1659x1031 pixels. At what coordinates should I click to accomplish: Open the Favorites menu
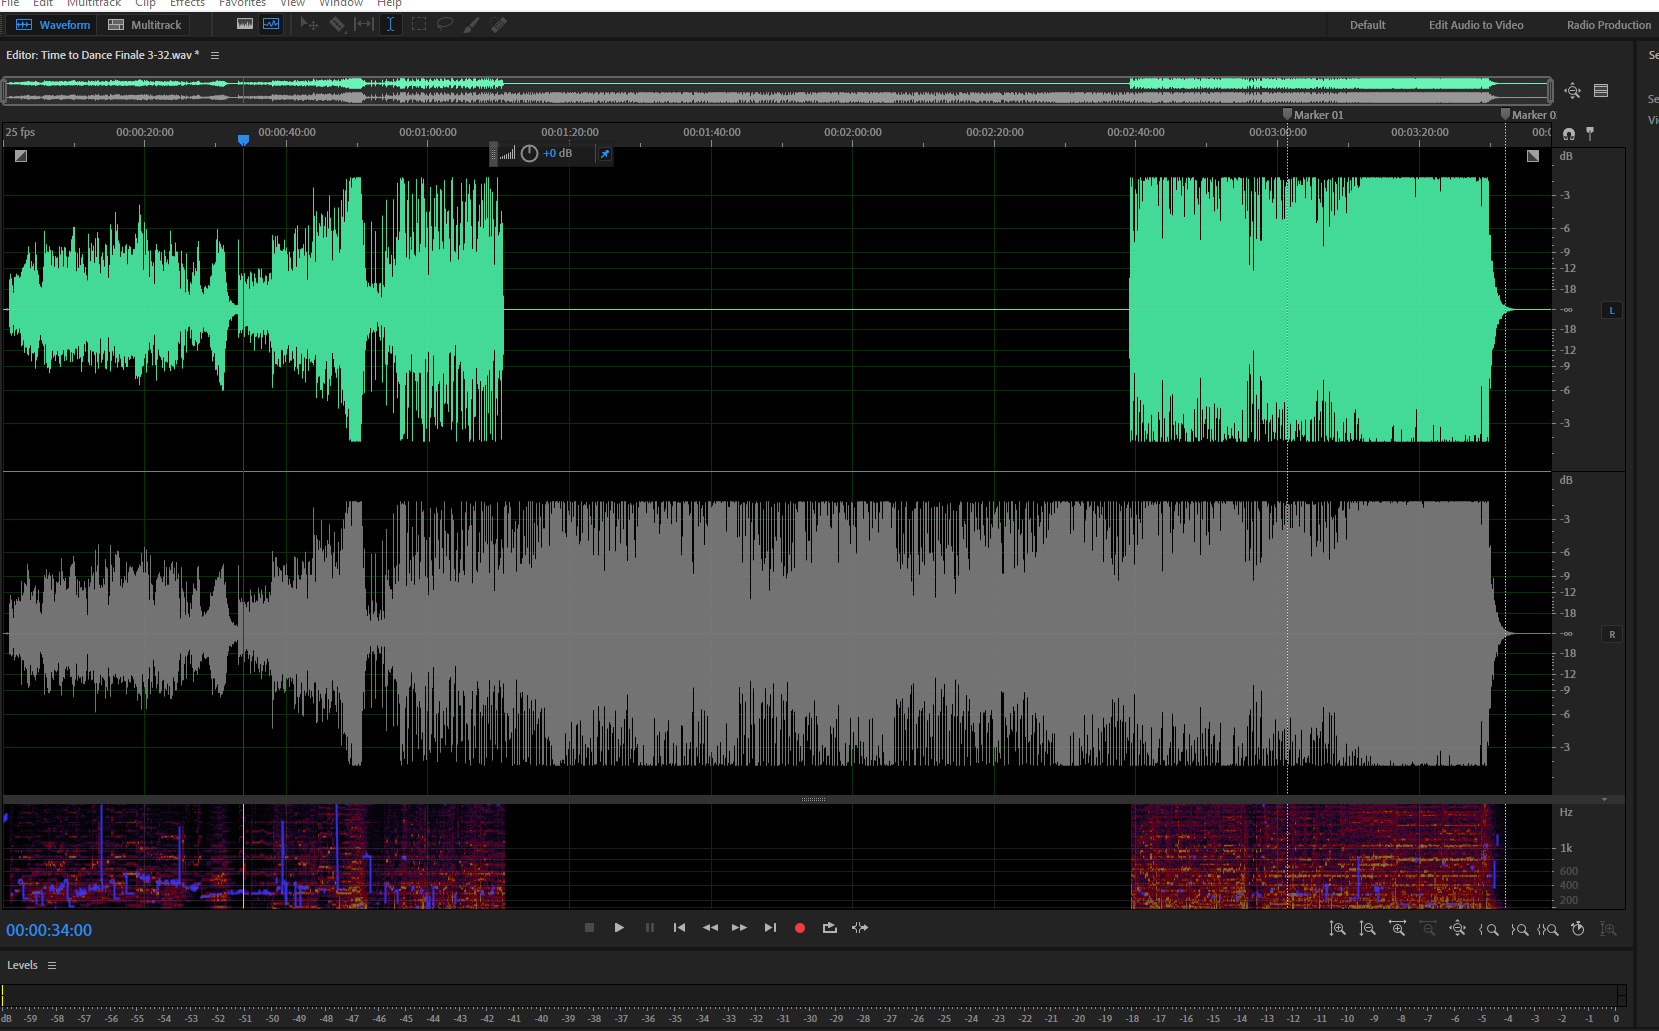pos(242,4)
